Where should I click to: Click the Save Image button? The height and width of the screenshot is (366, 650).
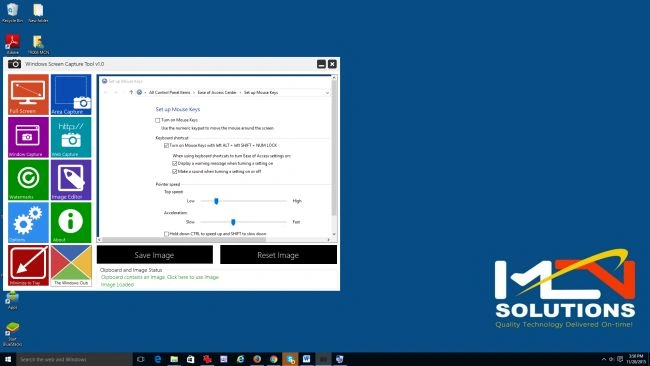(x=155, y=255)
